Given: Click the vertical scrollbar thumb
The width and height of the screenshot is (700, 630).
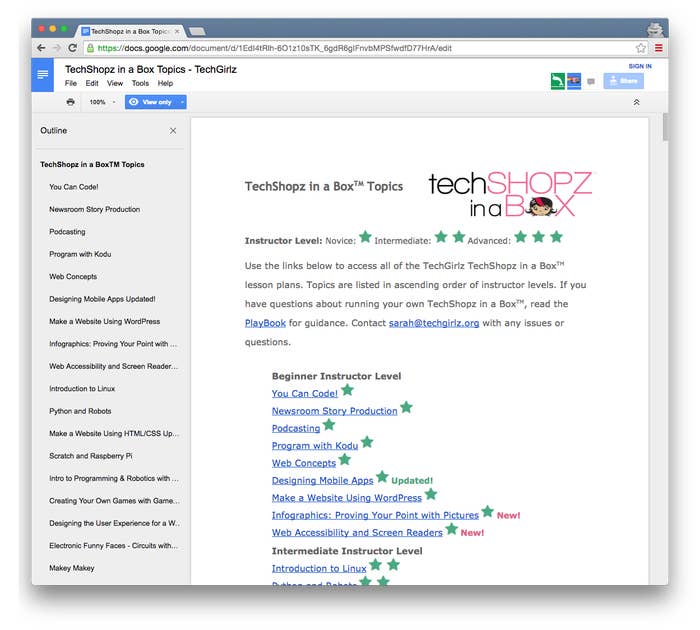Looking at the screenshot, I should [x=665, y=127].
